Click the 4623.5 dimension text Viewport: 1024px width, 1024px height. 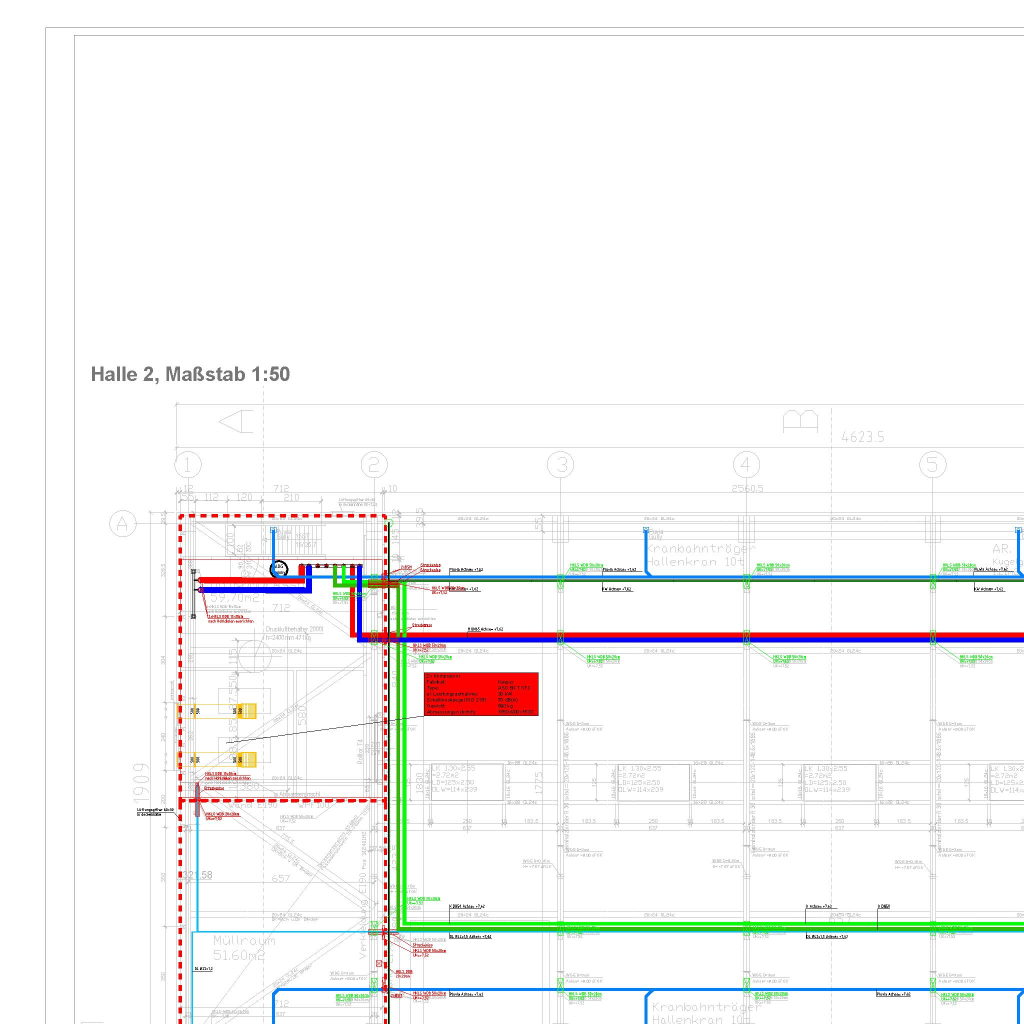click(x=863, y=437)
